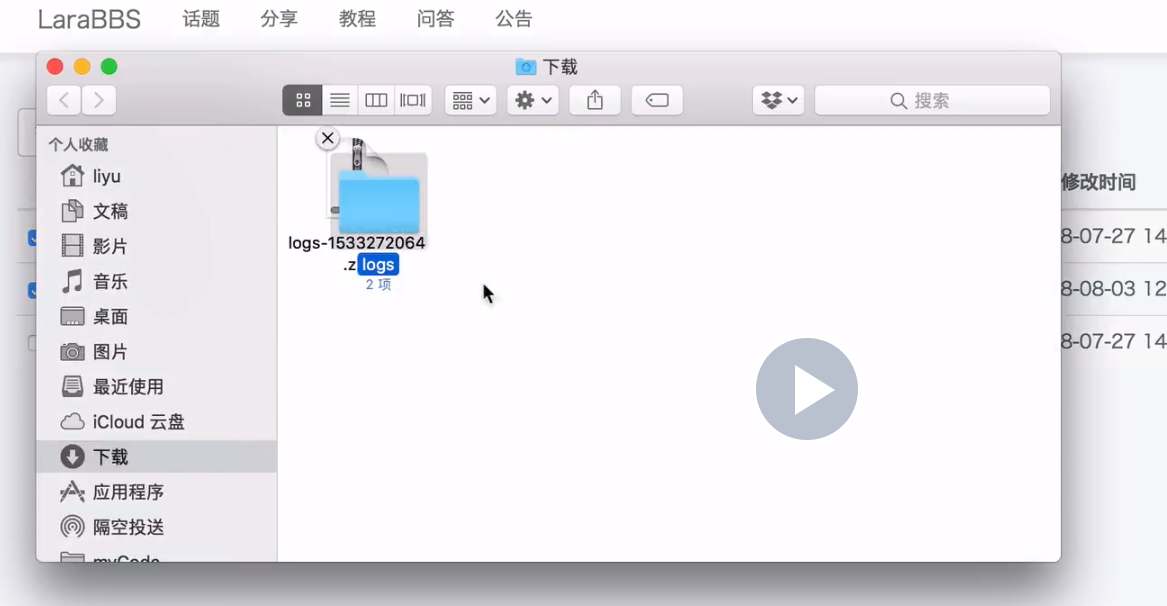Open the 公告 navigation item
Screen dimensions: 1167x606
[514, 19]
